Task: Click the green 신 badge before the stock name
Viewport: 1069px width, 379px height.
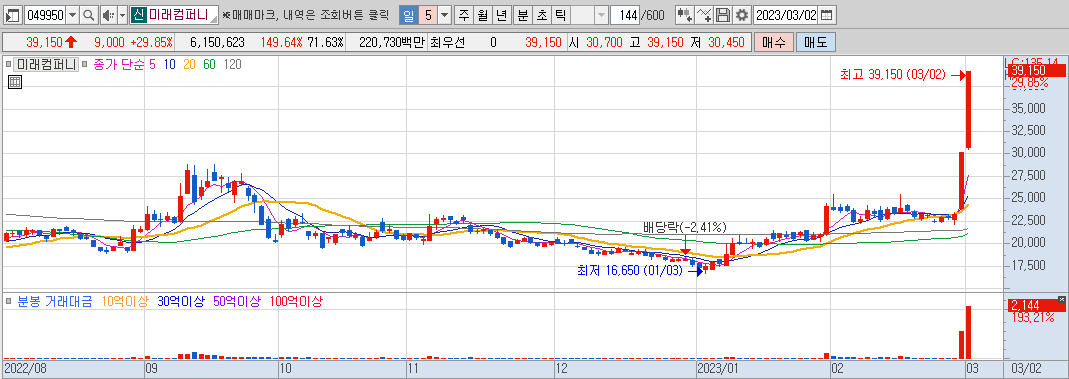Action: click(x=138, y=15)
